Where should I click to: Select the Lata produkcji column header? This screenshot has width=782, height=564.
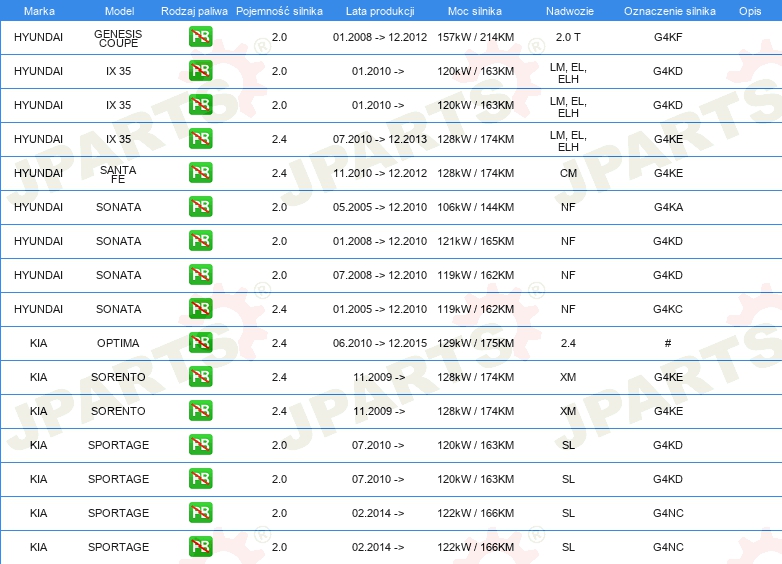coord(379,10)
